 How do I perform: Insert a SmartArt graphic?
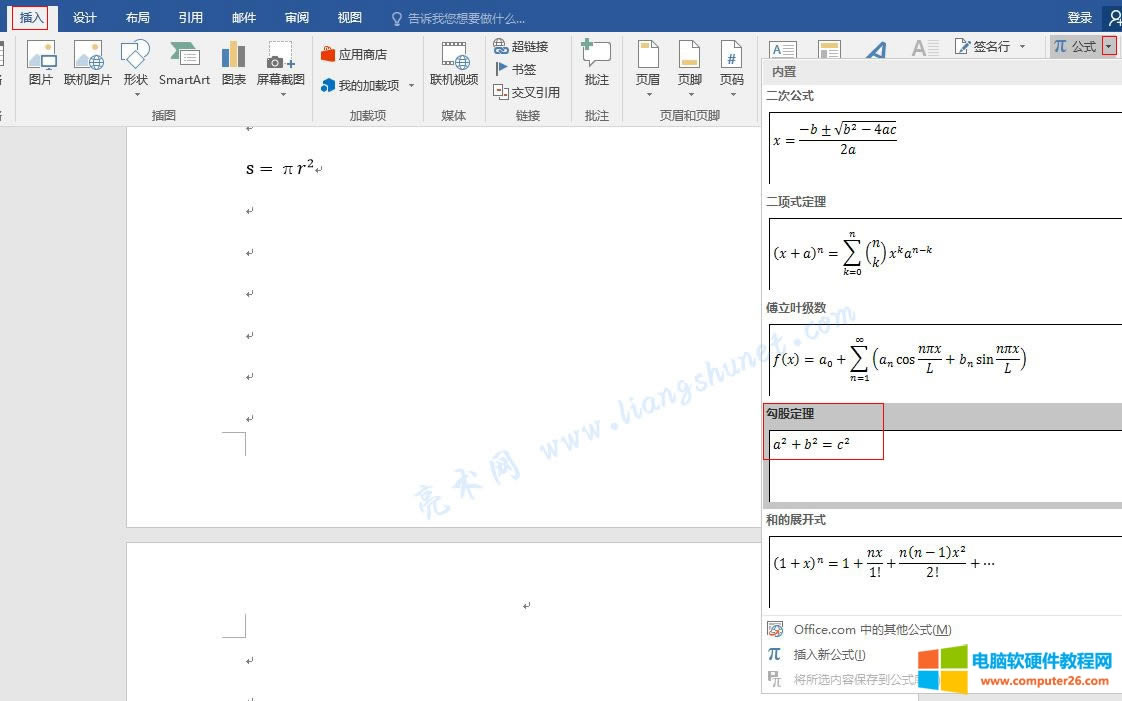[x=183, y=63]
